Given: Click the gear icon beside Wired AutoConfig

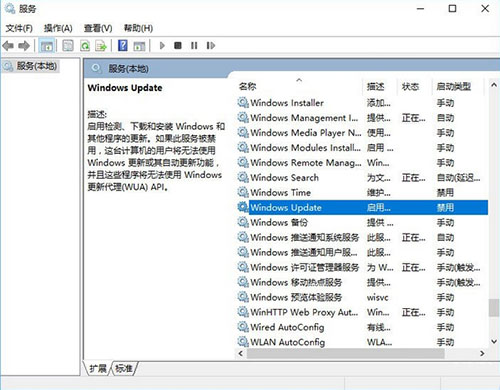Looking at the screenshot, I should [x=243, y=327].
